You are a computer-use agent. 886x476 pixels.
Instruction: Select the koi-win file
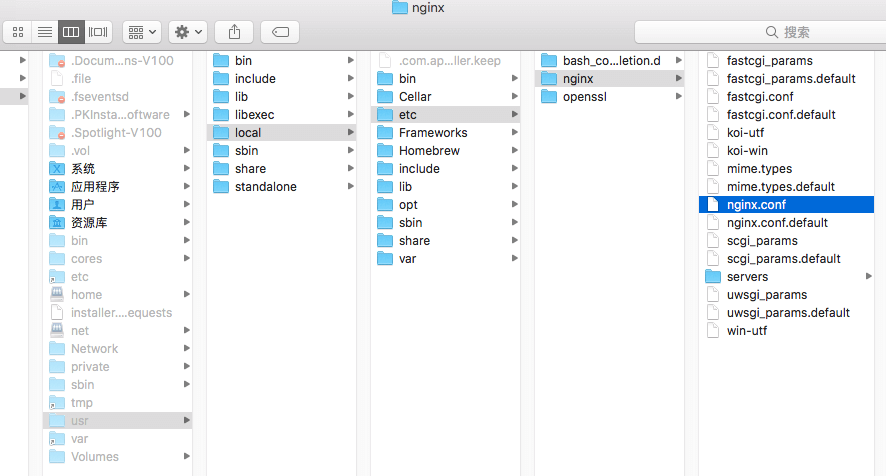[787, 151]
